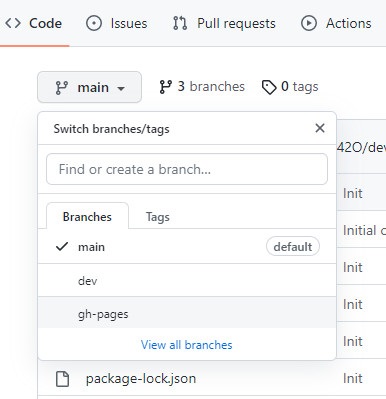Image resolution: width=386 pixels, height=399 pixels.
Task: Click the package-lock.json file icon
Action: tap(62, 379)
